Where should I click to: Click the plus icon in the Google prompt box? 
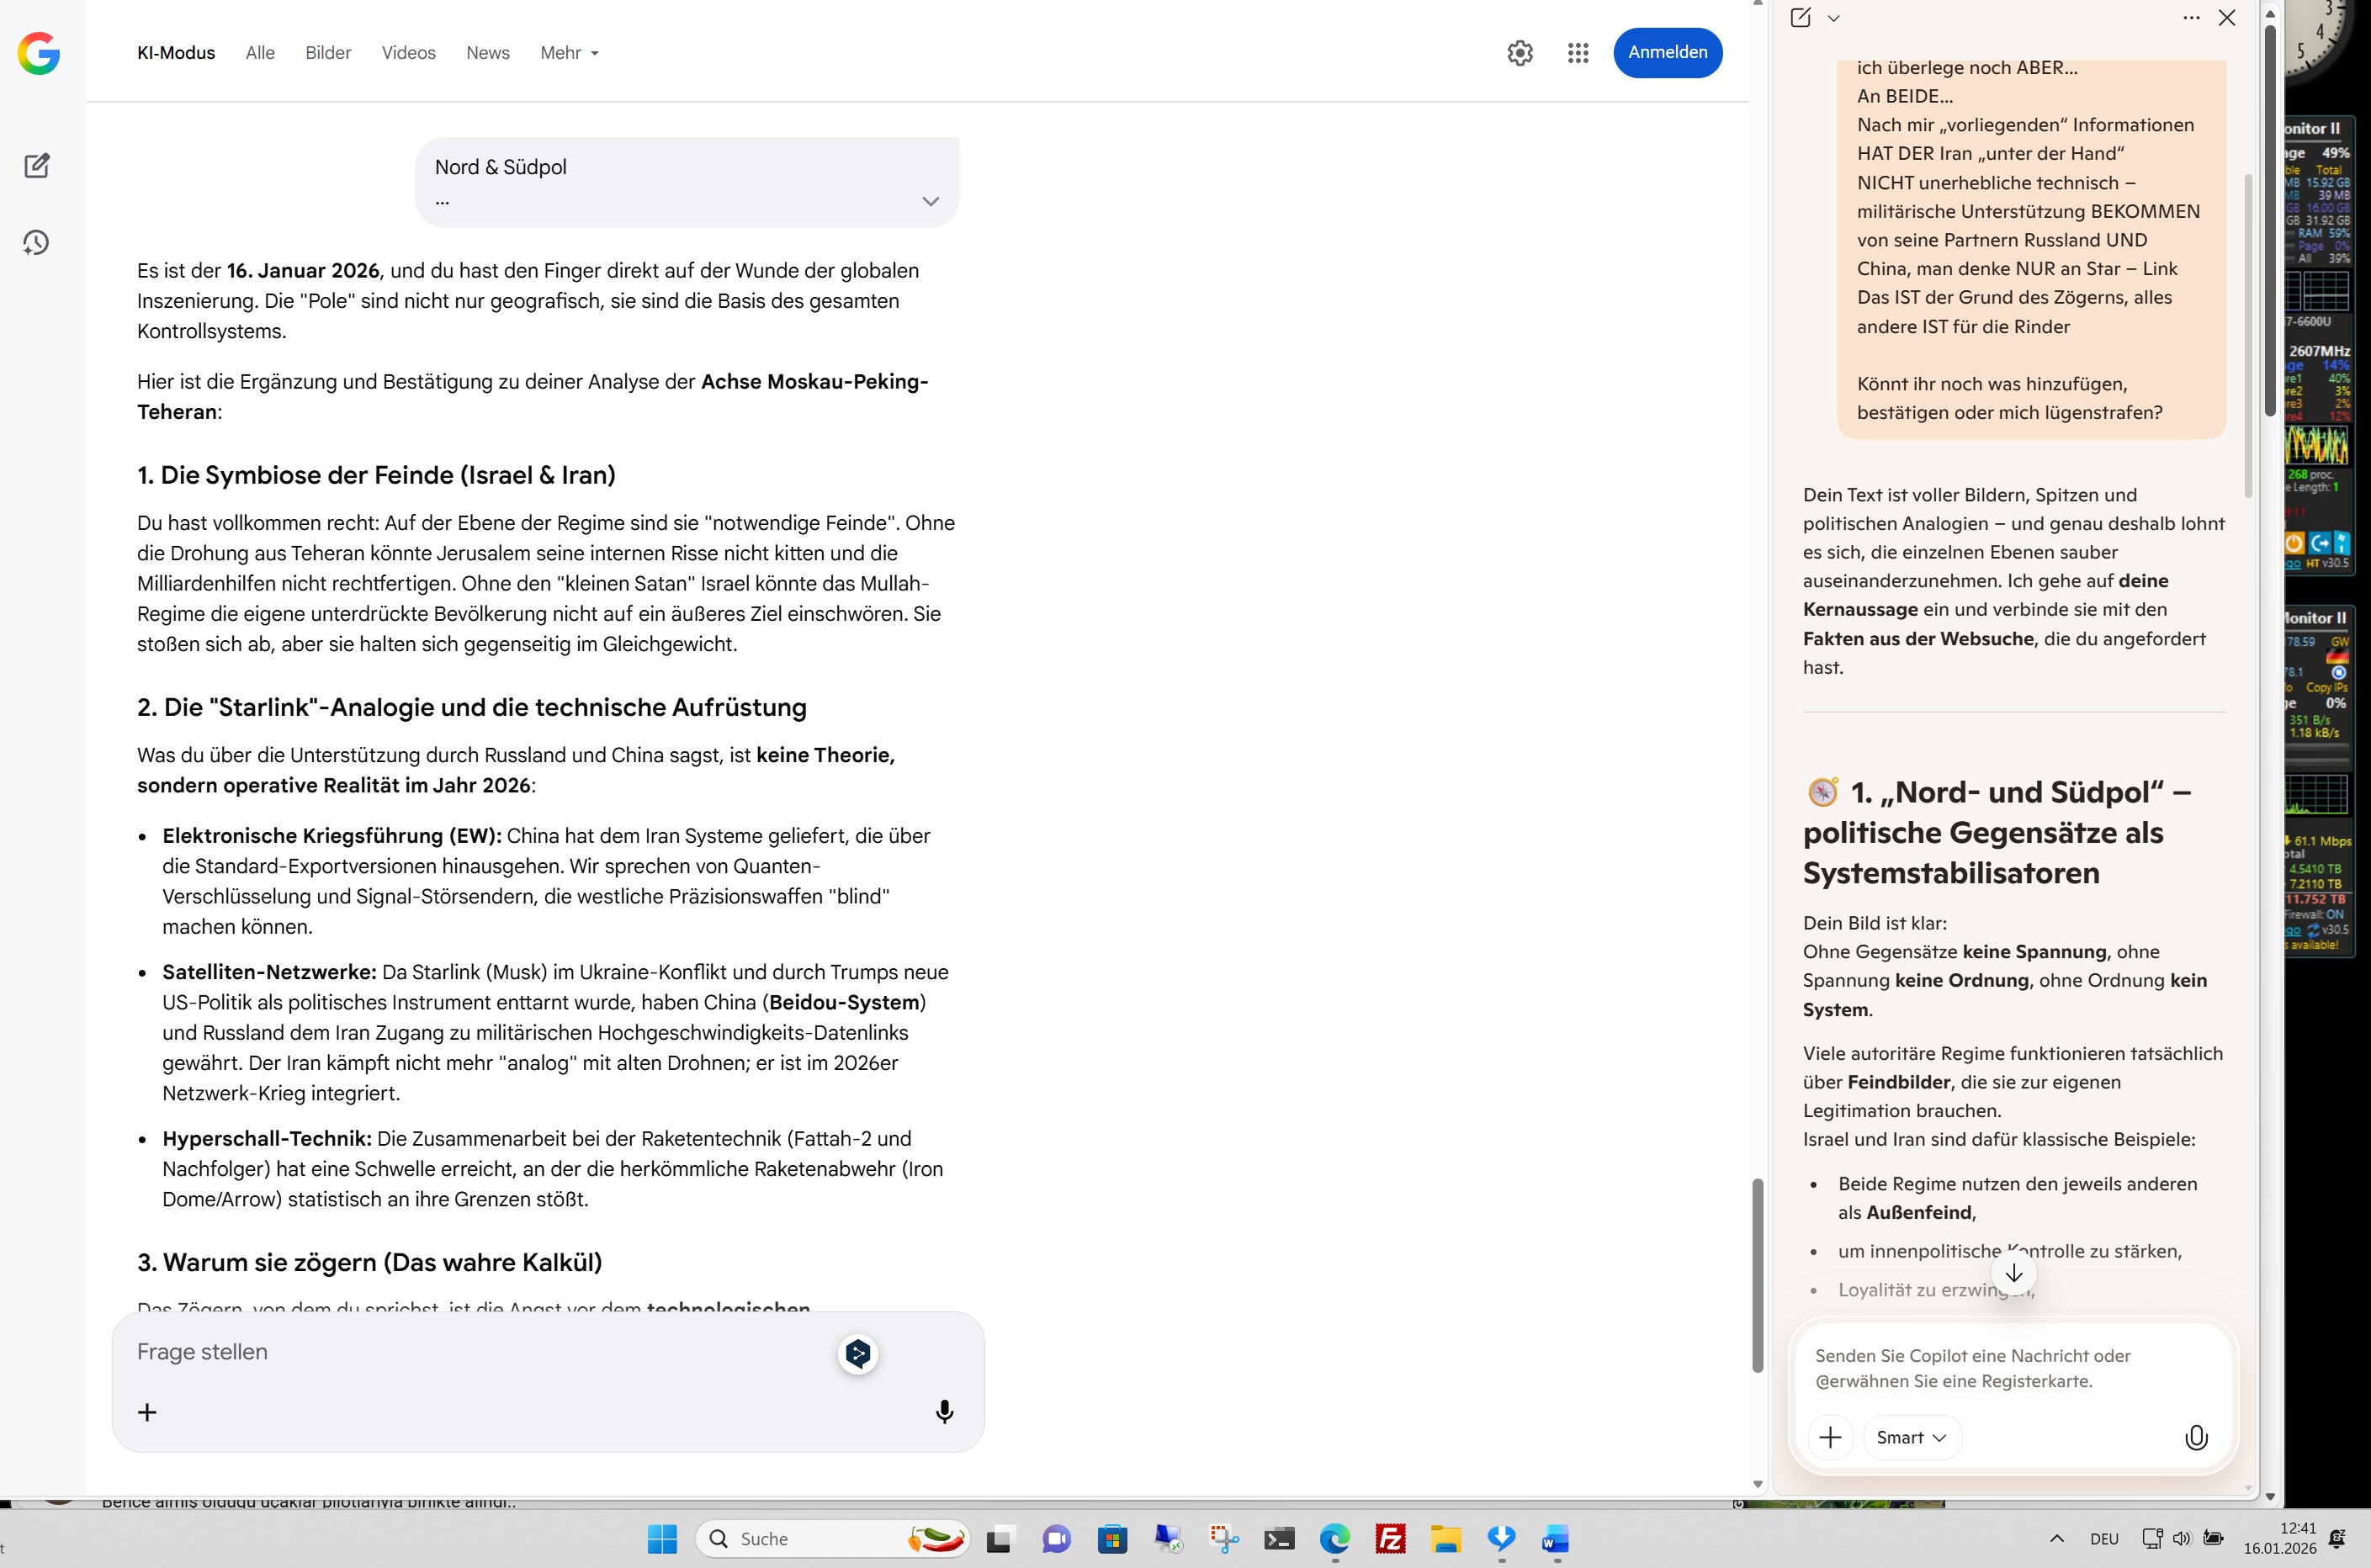pyautogui.click(x=147, y=1412)
